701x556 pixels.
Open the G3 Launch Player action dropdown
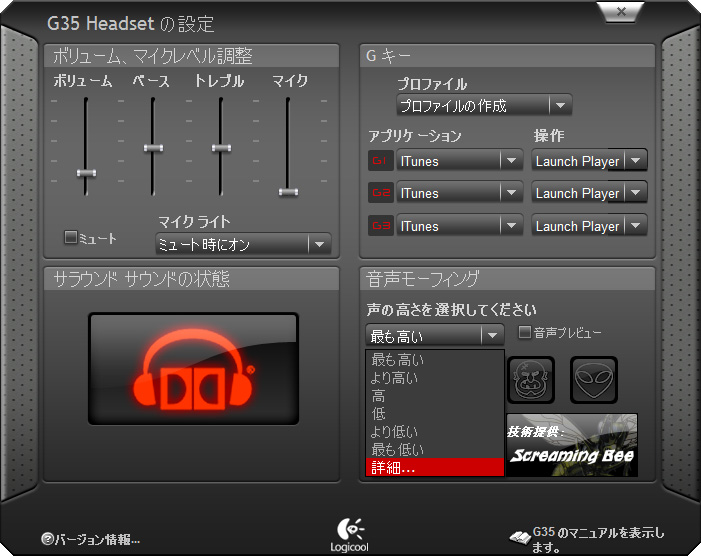(589, 226)
